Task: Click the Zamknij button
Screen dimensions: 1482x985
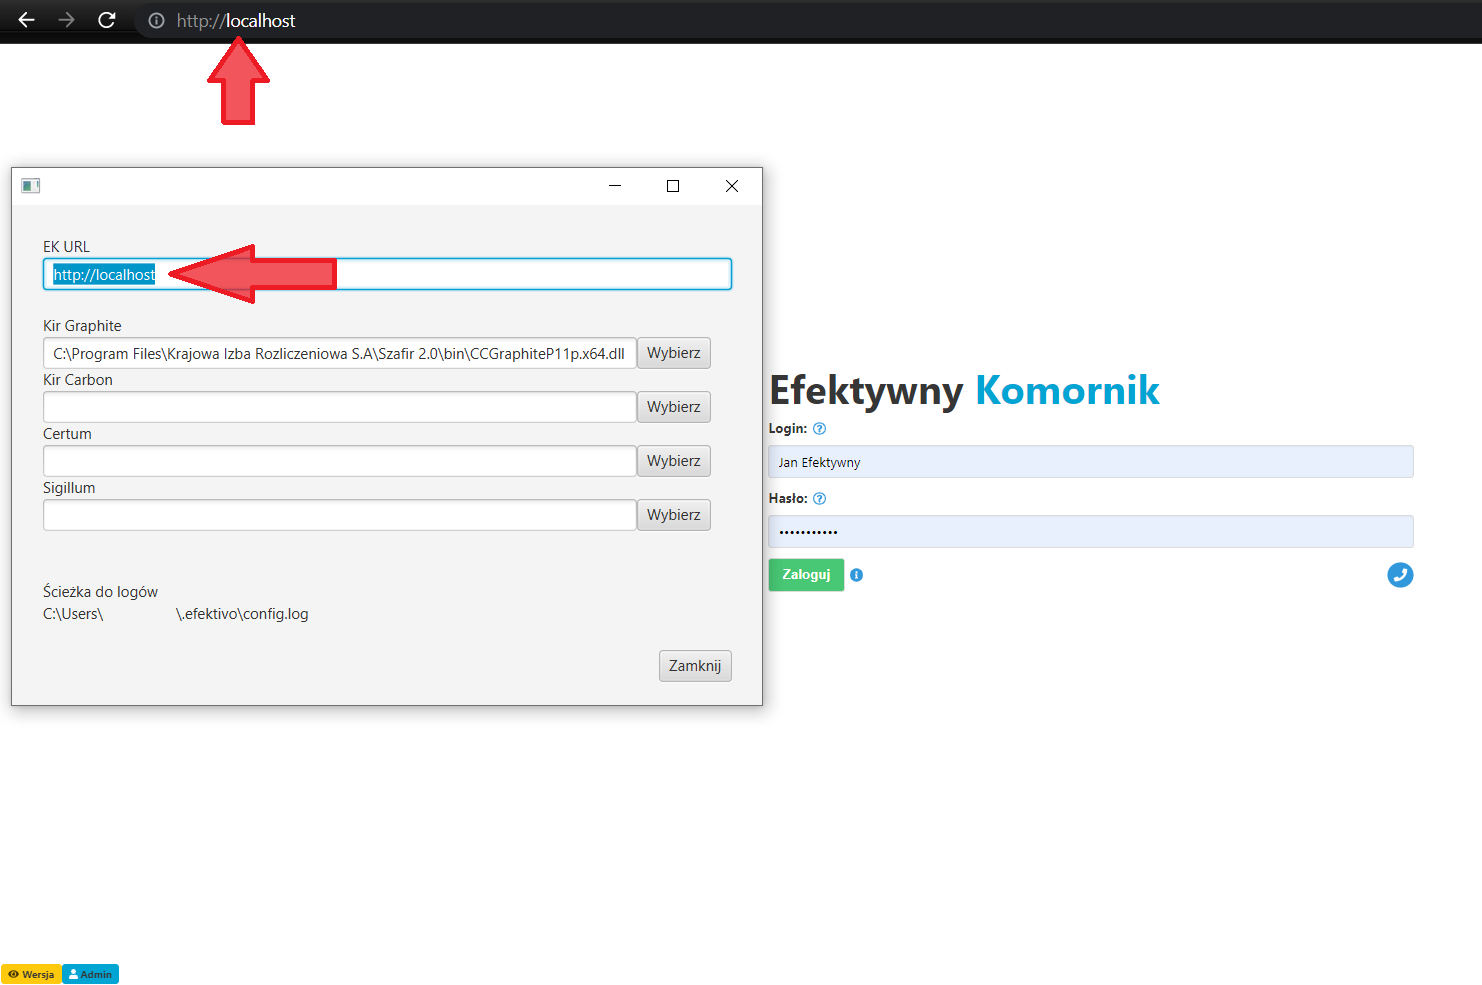Action: 695,666
